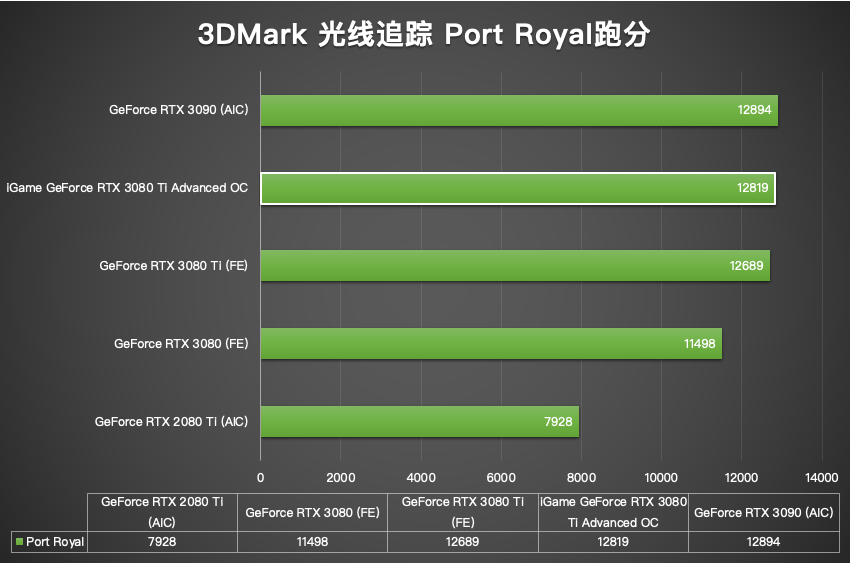Click the 7928 bar data label
This screenshot has width=850, height=563.
coord(558,422)
